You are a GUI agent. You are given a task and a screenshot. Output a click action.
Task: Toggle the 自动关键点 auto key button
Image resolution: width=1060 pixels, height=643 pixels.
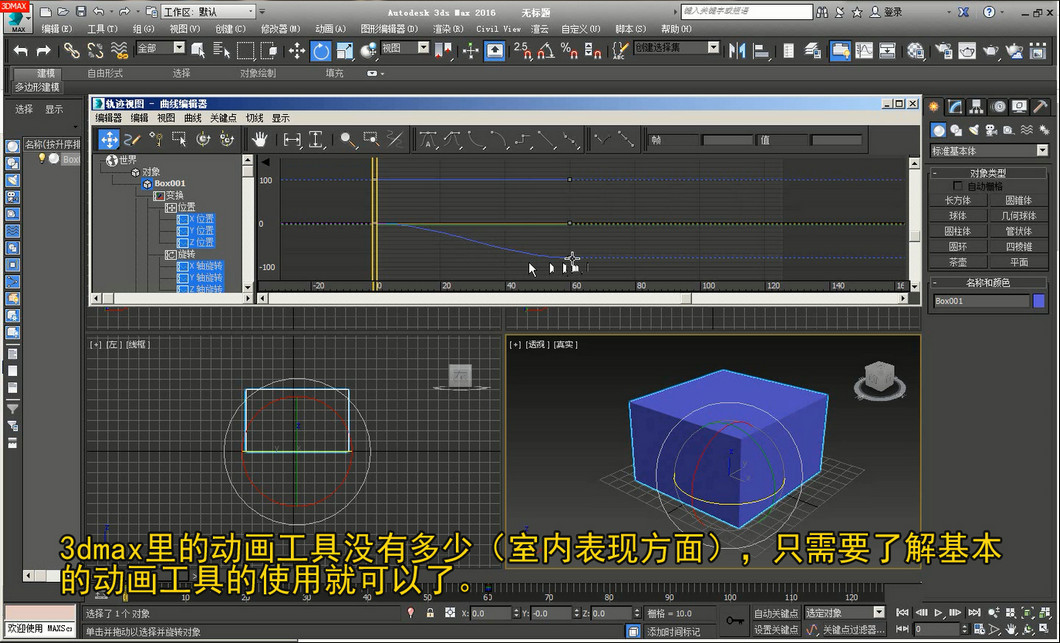[776, 613]
